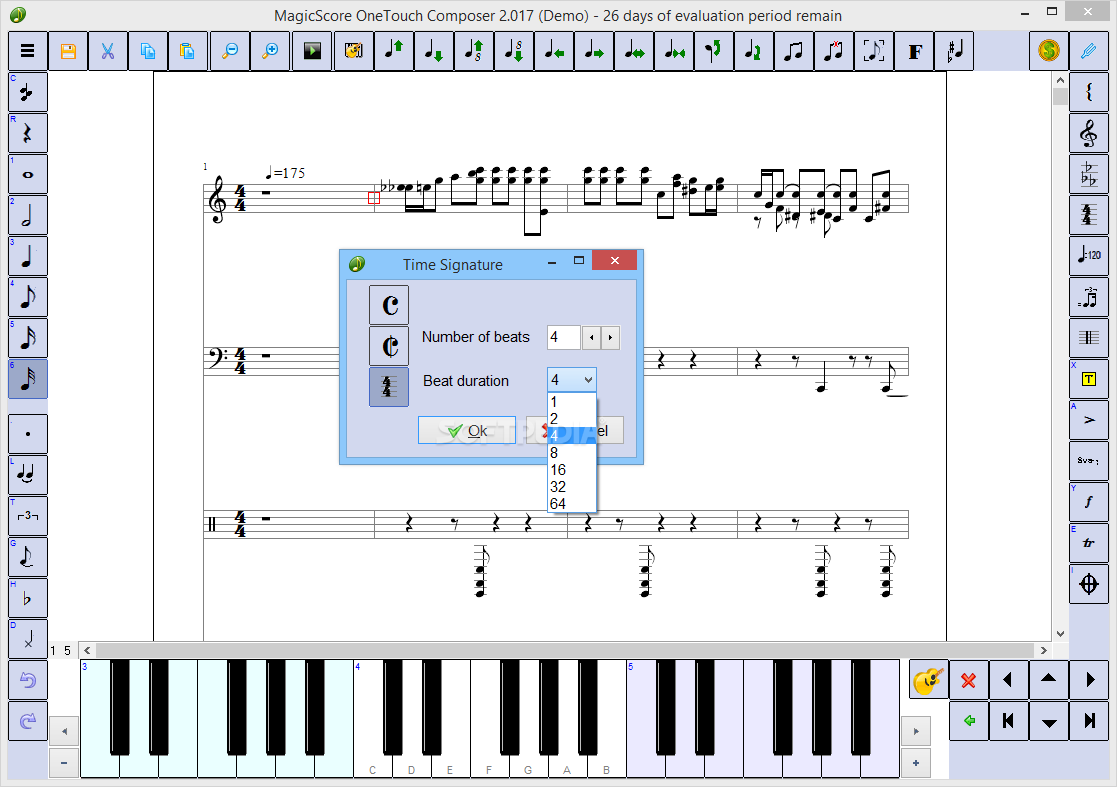
Task: Confirm time signature with Ok
Action: click(x=467, y=430)
